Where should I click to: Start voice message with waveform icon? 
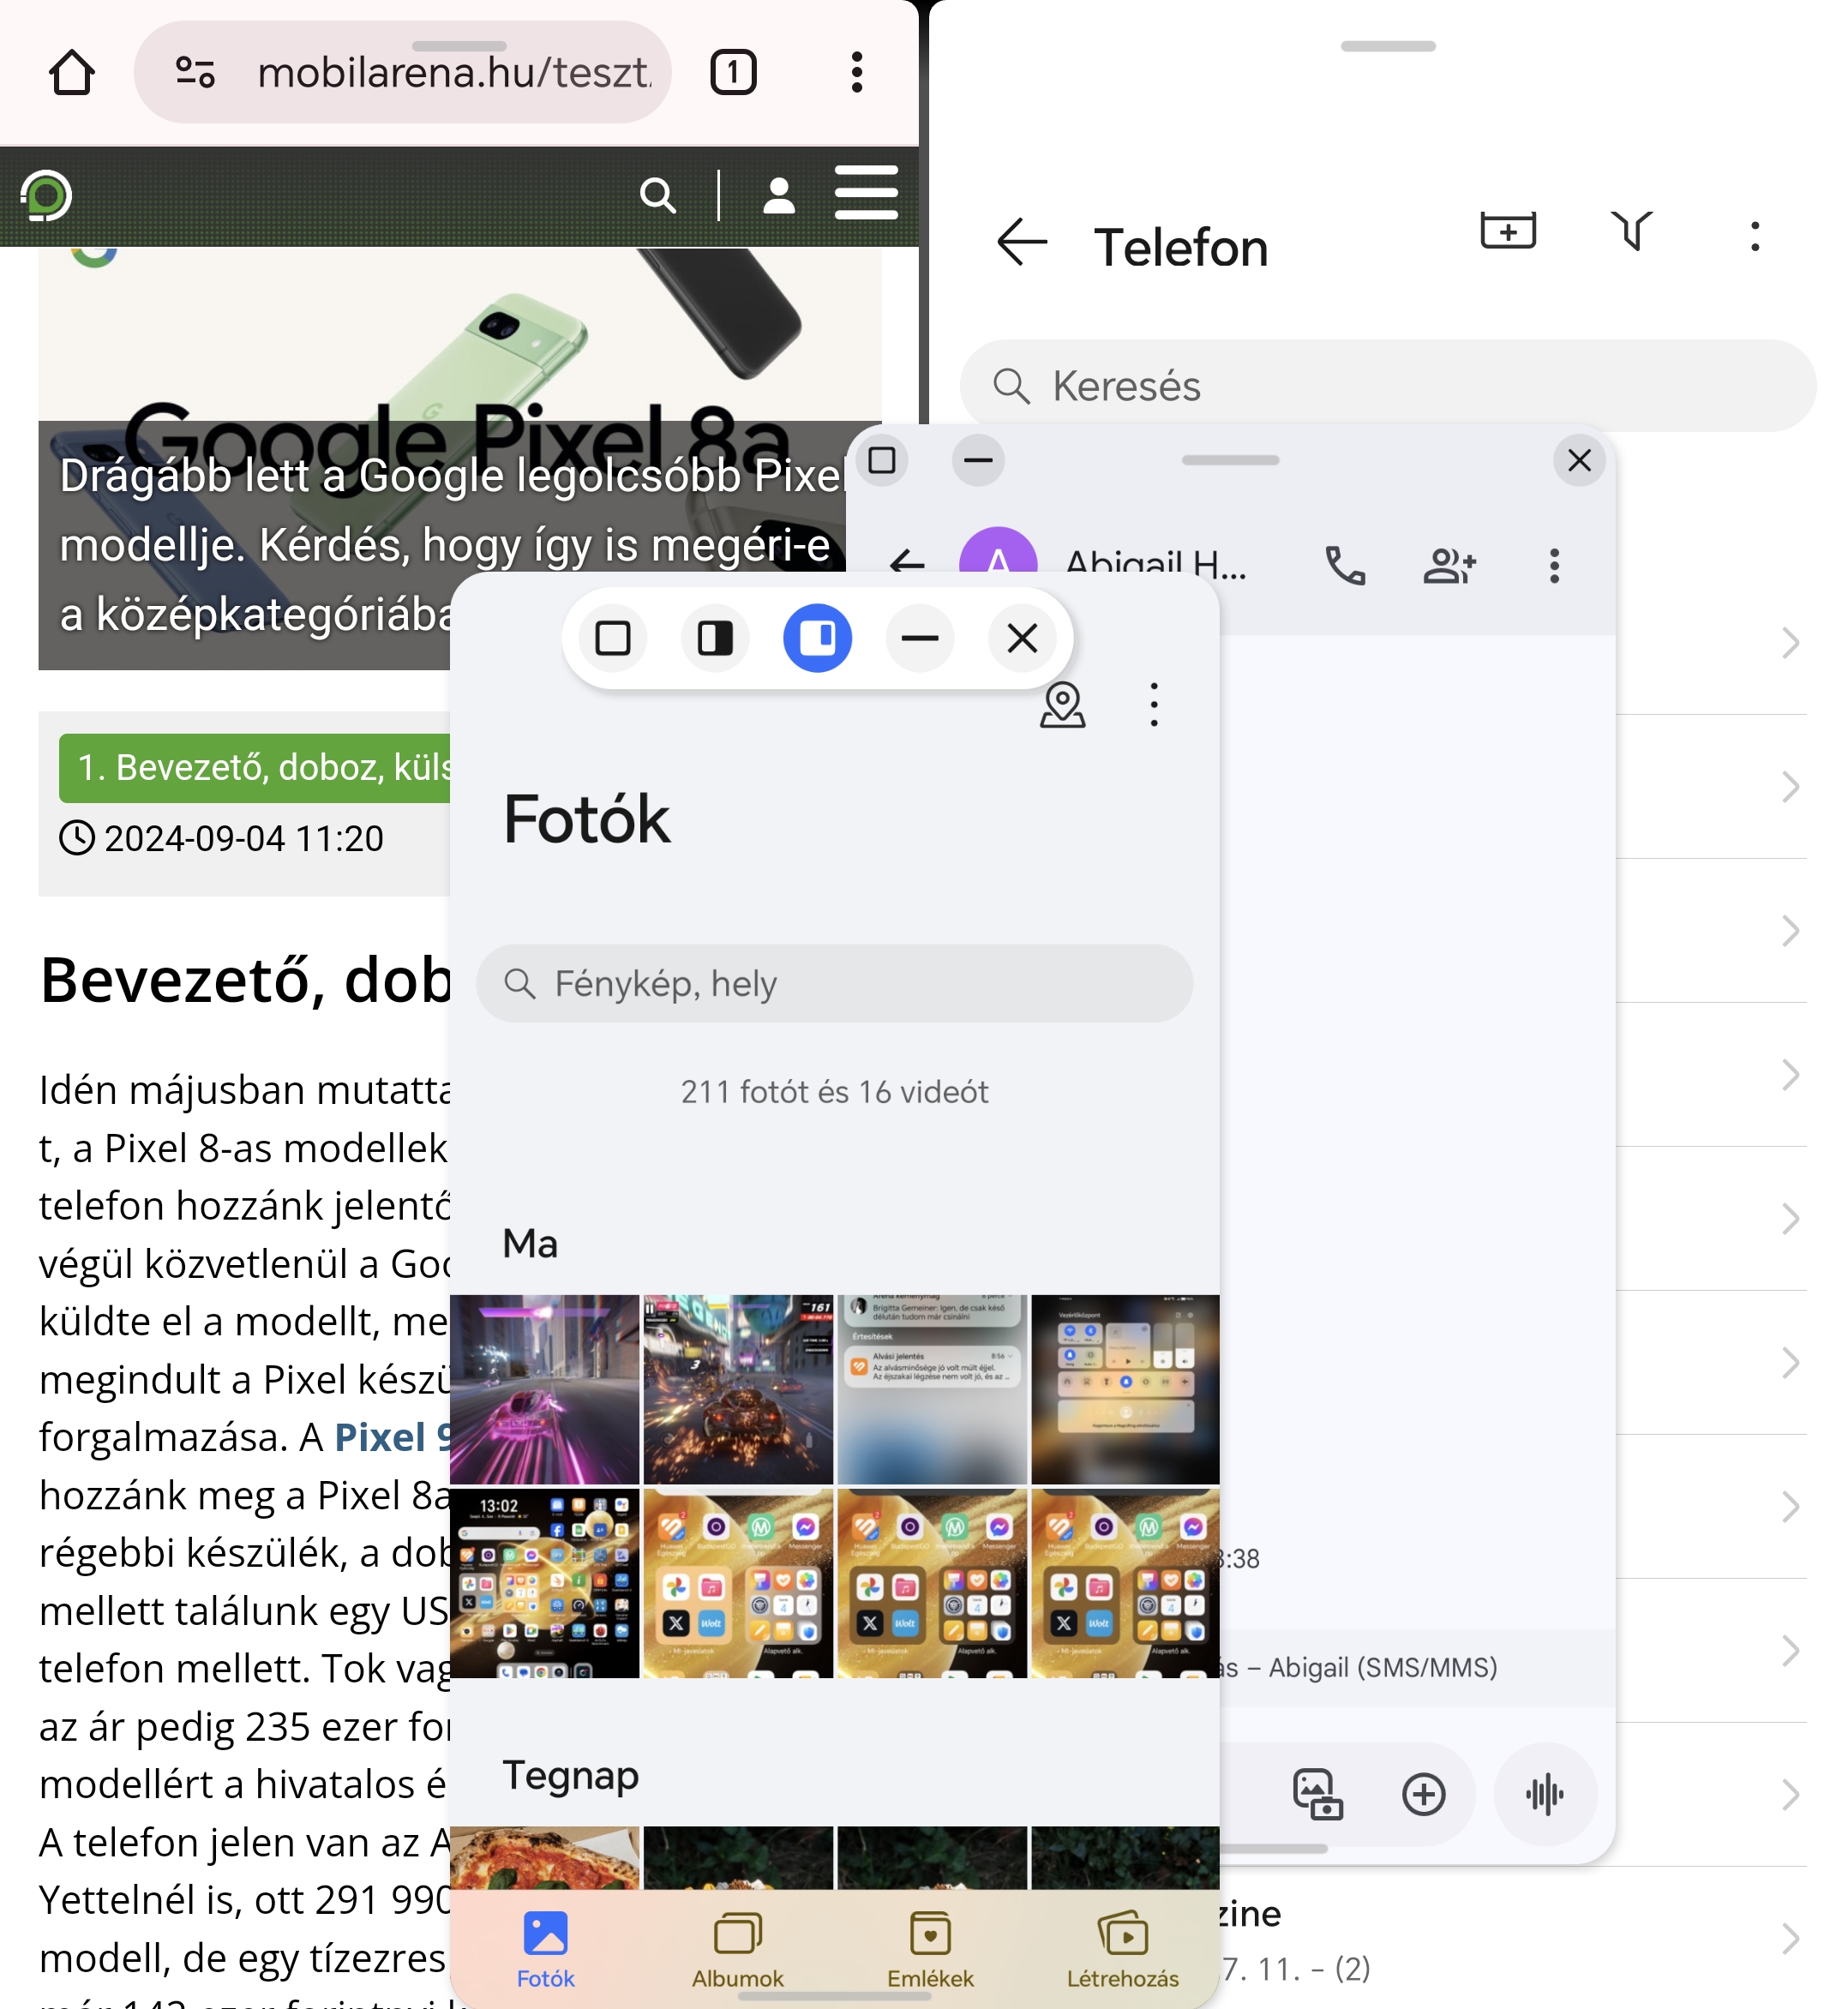point(1545,1794)
